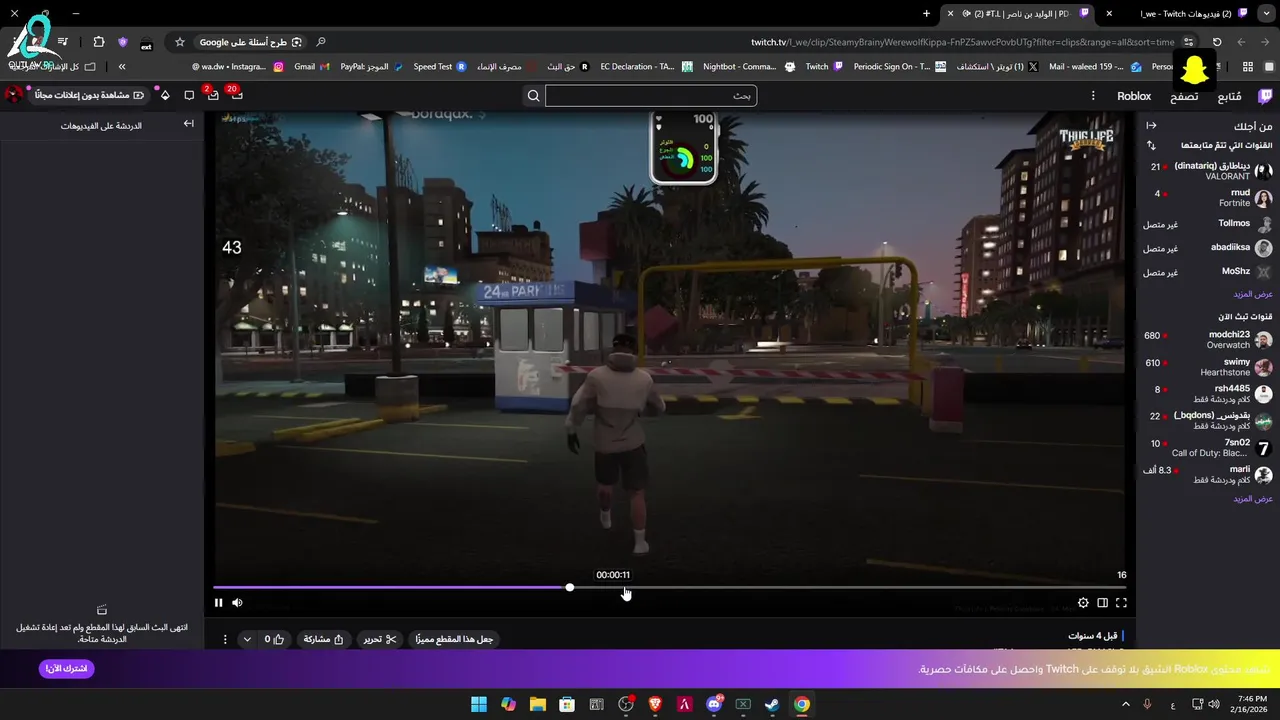Open the media control icon in toolbar
Viewport: 1280px width, 720px height.
63,42
